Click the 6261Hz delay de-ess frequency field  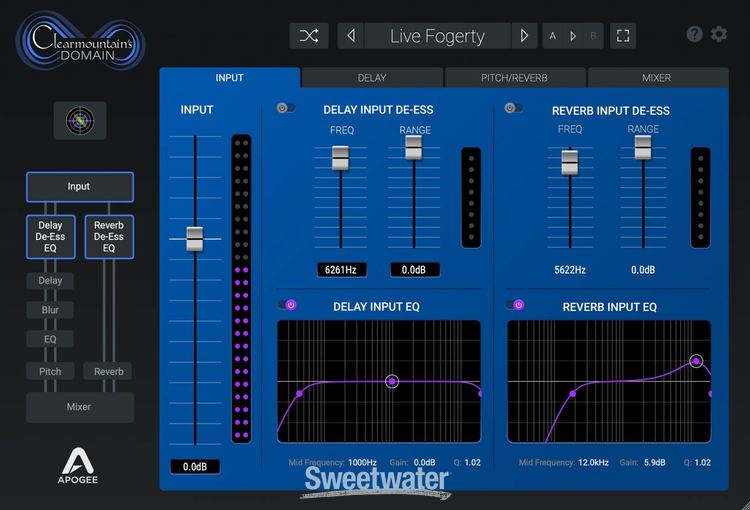tap(342, 269)
